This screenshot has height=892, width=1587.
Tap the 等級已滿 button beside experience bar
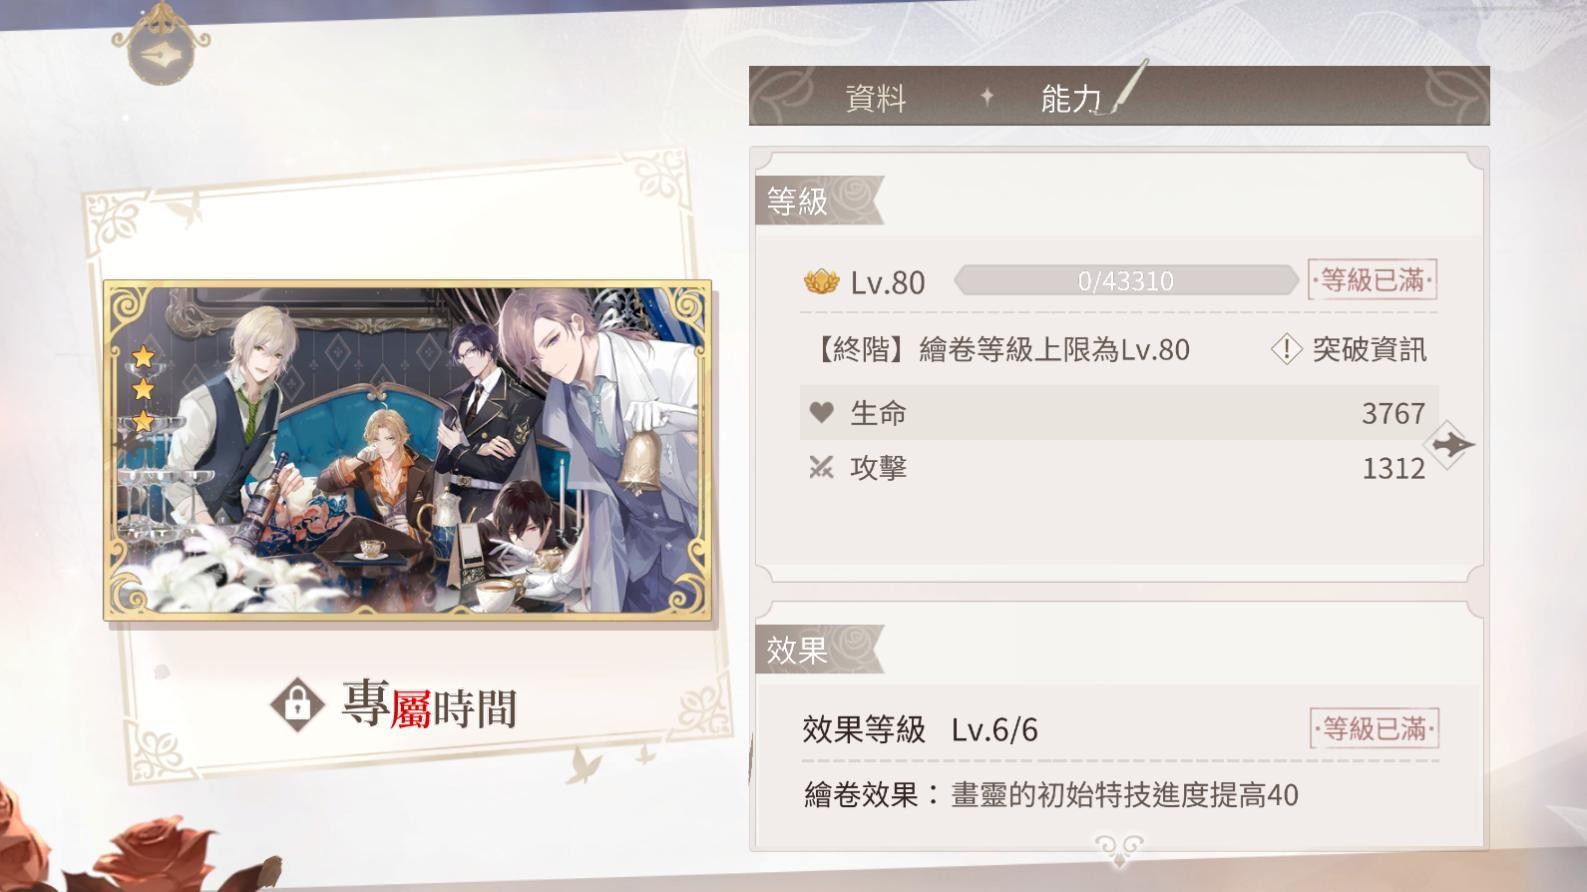tap(1372, 280)
